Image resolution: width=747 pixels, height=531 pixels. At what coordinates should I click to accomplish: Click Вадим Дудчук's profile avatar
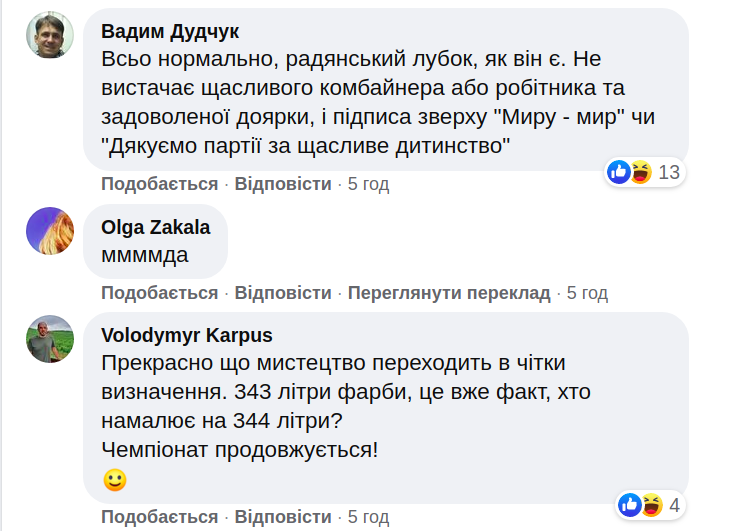coord(49,36)
